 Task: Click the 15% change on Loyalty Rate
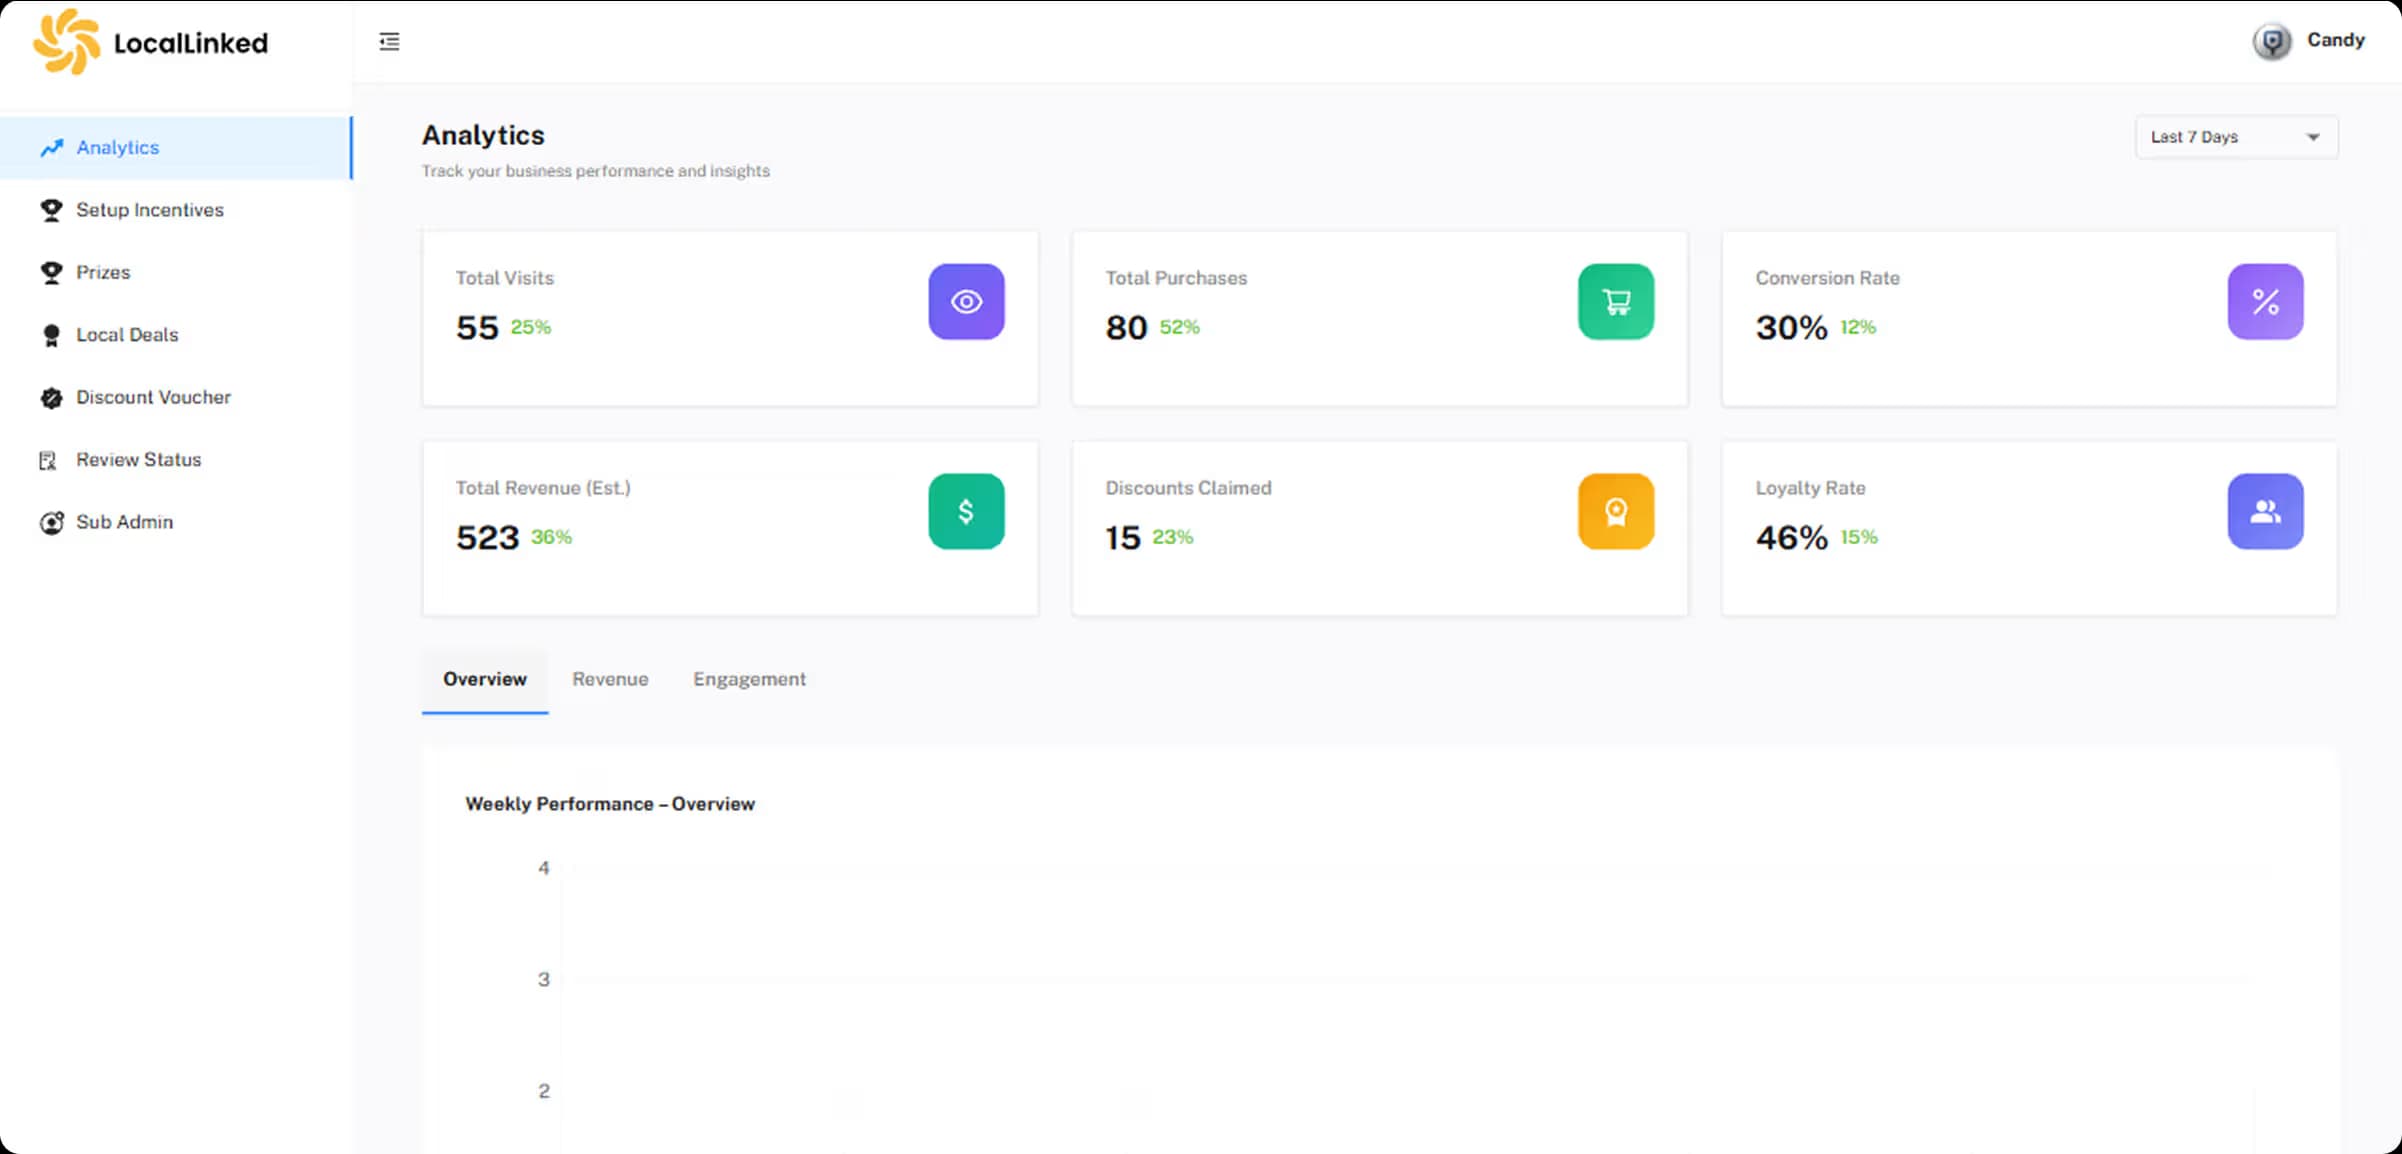click(1859, 537)
